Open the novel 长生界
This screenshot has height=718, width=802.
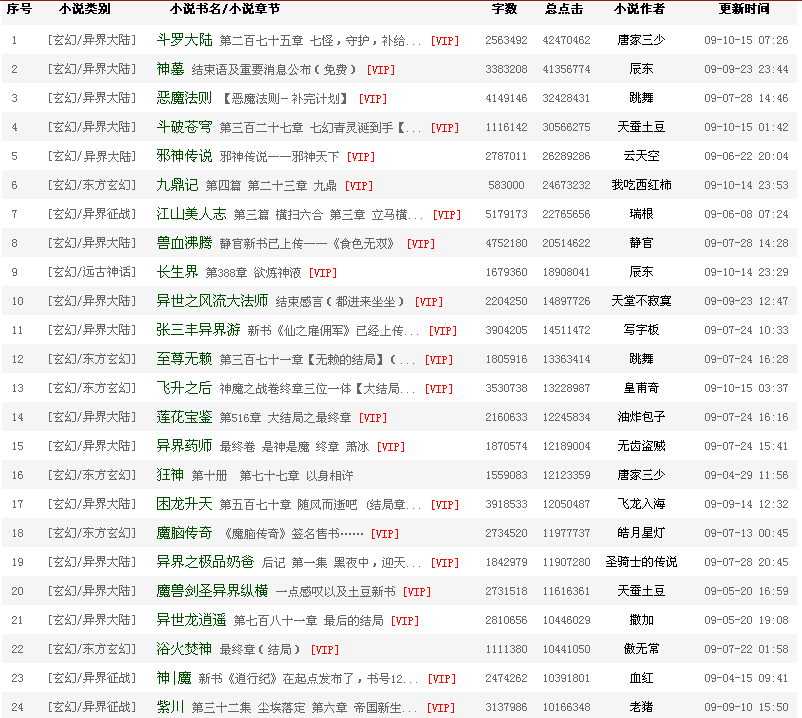pos(177,272)
